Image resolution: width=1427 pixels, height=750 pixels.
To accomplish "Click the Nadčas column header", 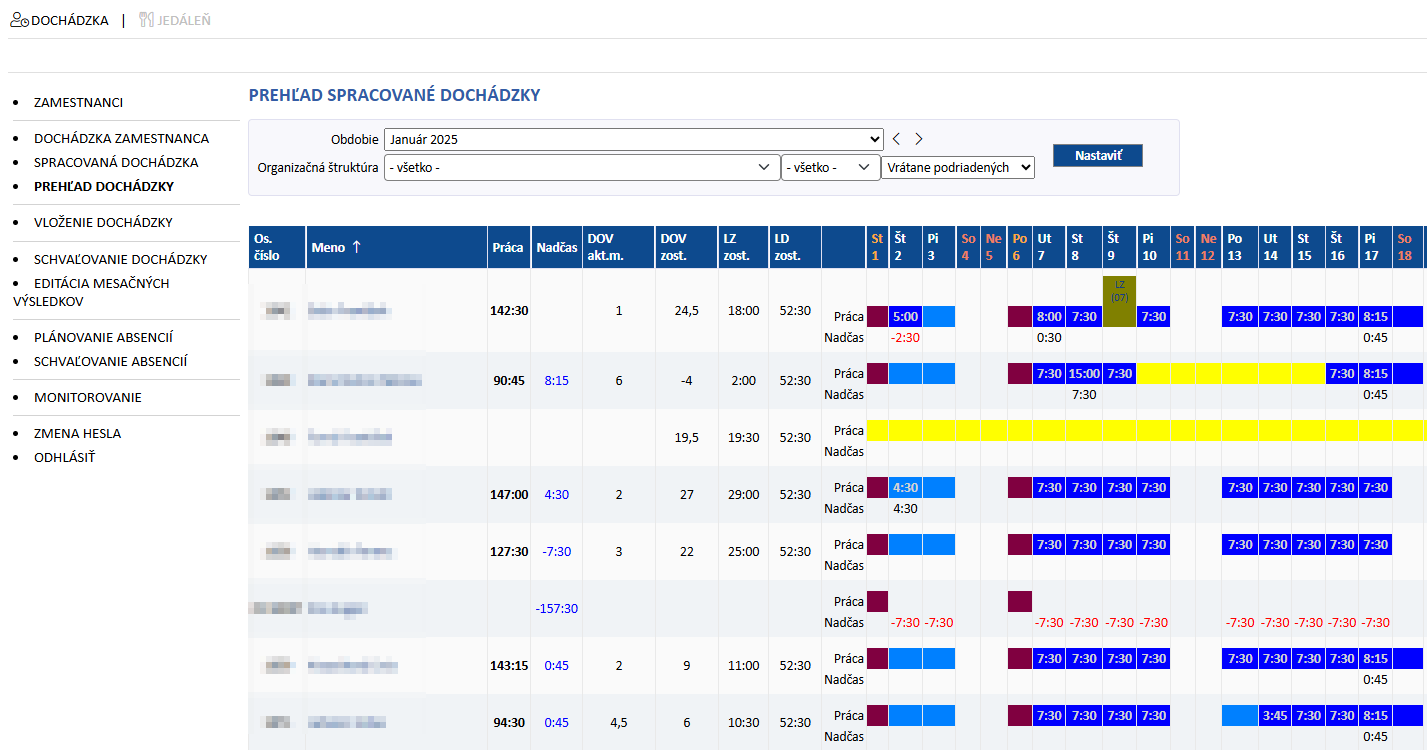I will click(x=557, y=247).
